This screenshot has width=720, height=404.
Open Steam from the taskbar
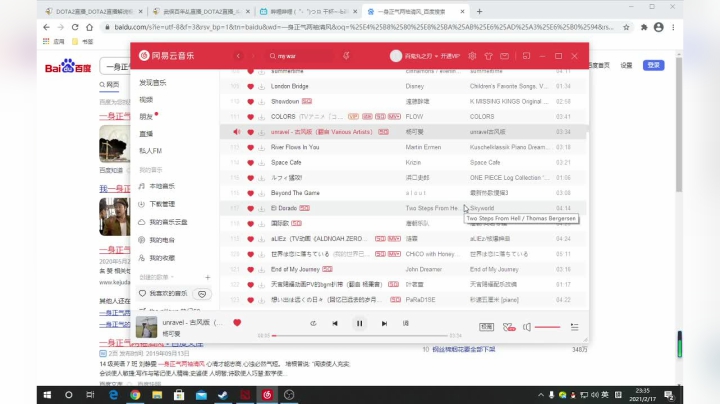pyautogui.click(x=223, y=395)
